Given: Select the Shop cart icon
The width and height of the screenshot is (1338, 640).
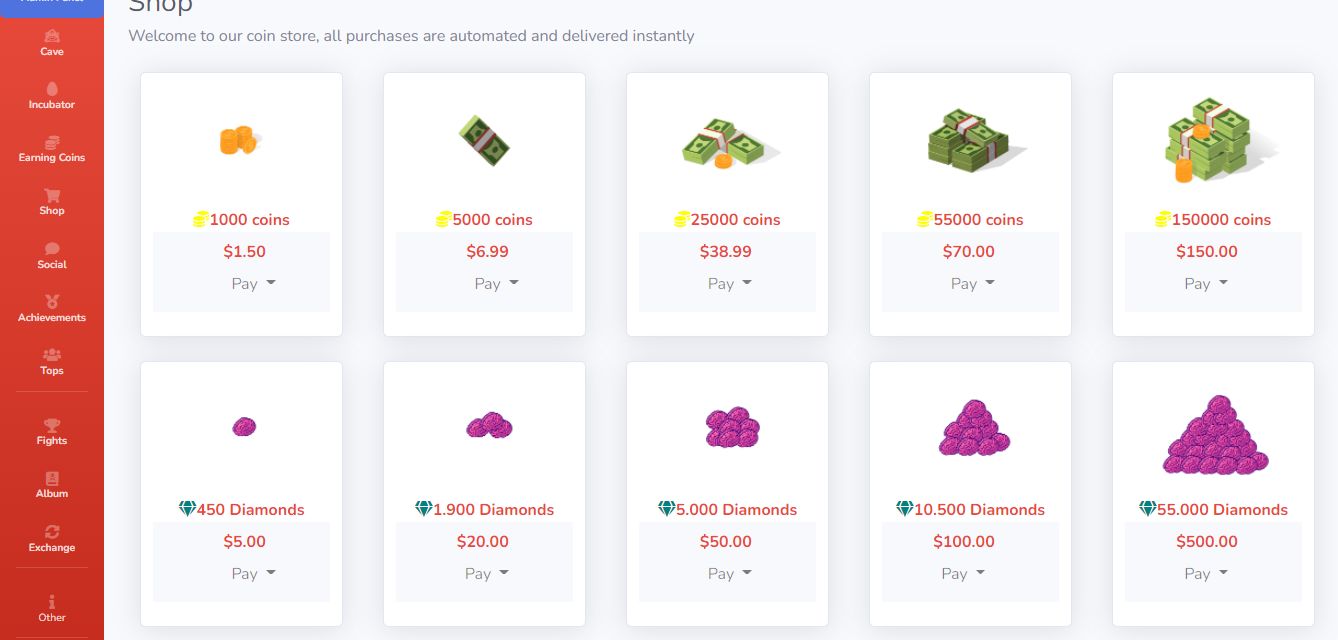Looking at the screenshot, I should coord(52,195).
